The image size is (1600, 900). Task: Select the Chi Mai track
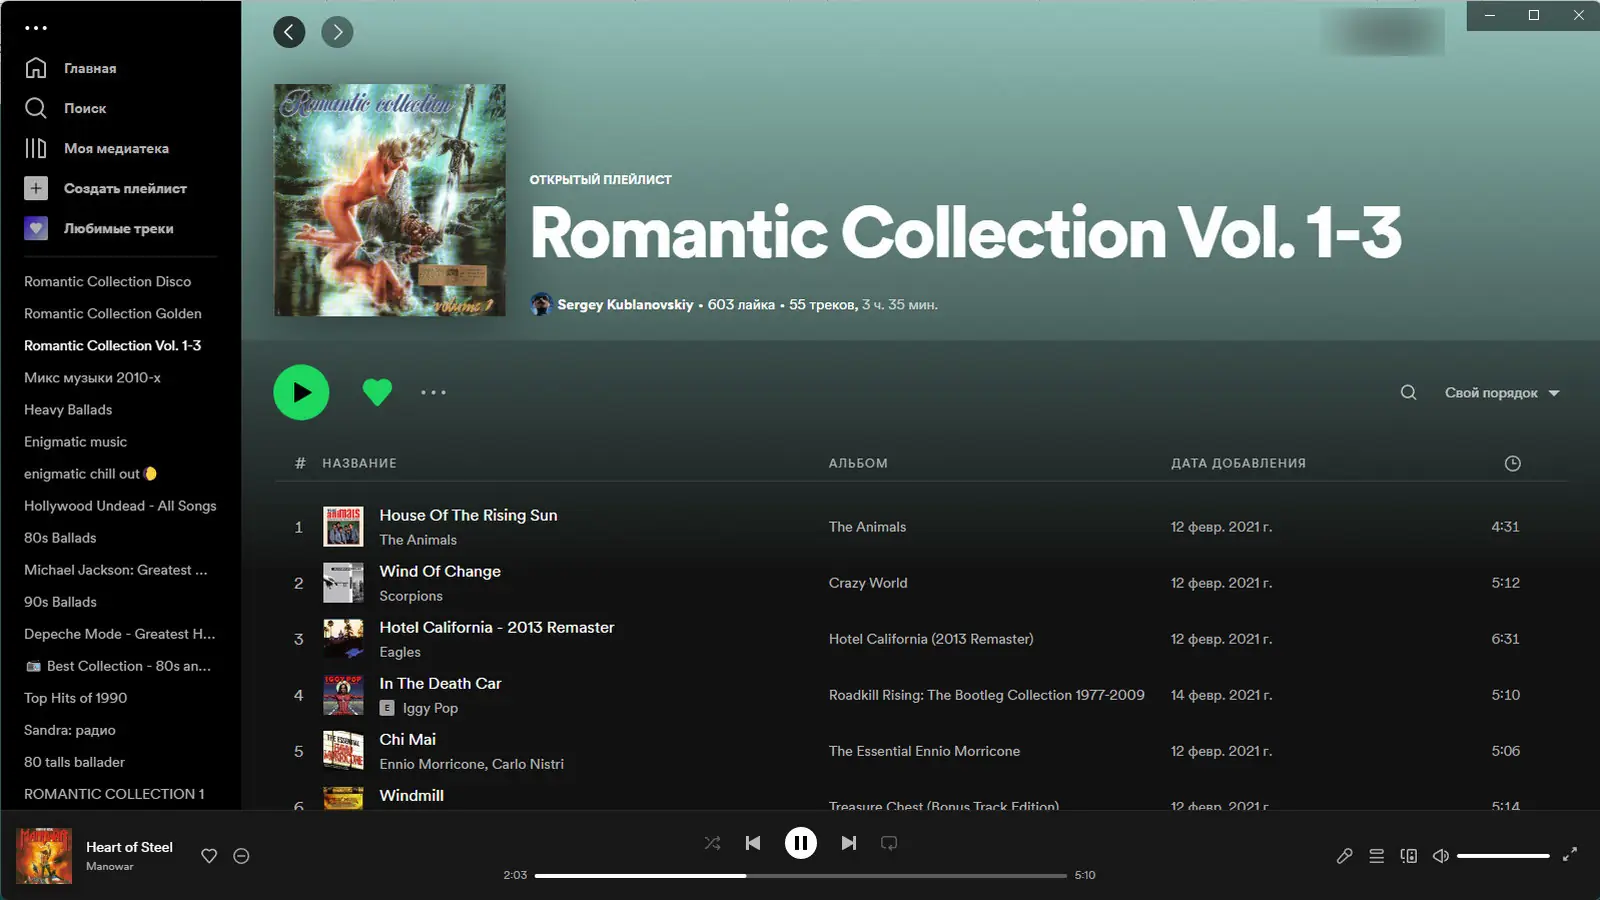point(407,739)
